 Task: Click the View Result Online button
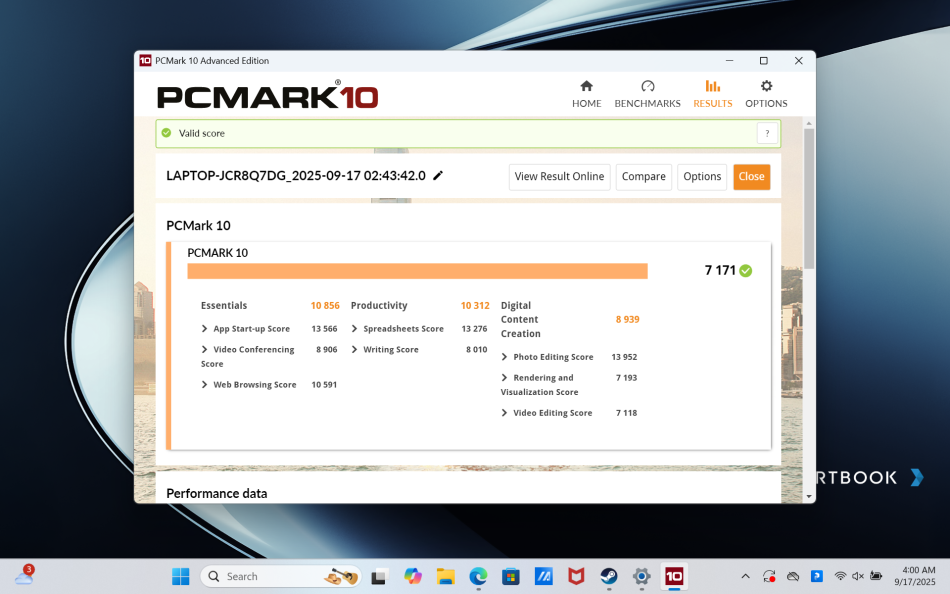[559, 177]
